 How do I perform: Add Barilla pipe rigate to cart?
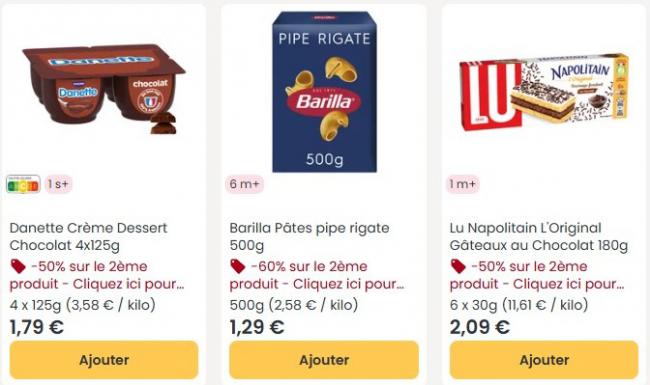tap(324, 360)
